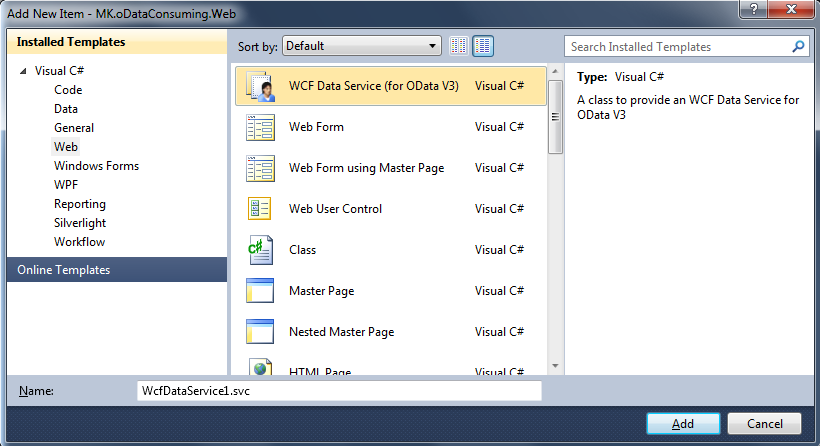Click the search magnifier icon
The image size is (820, 446).
point(798,47)
